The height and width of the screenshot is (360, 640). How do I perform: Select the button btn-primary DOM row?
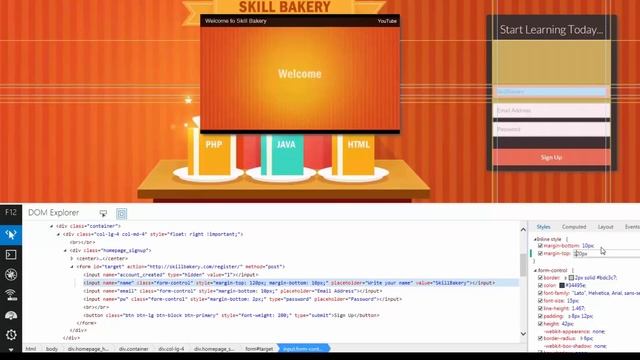(231, 315)
